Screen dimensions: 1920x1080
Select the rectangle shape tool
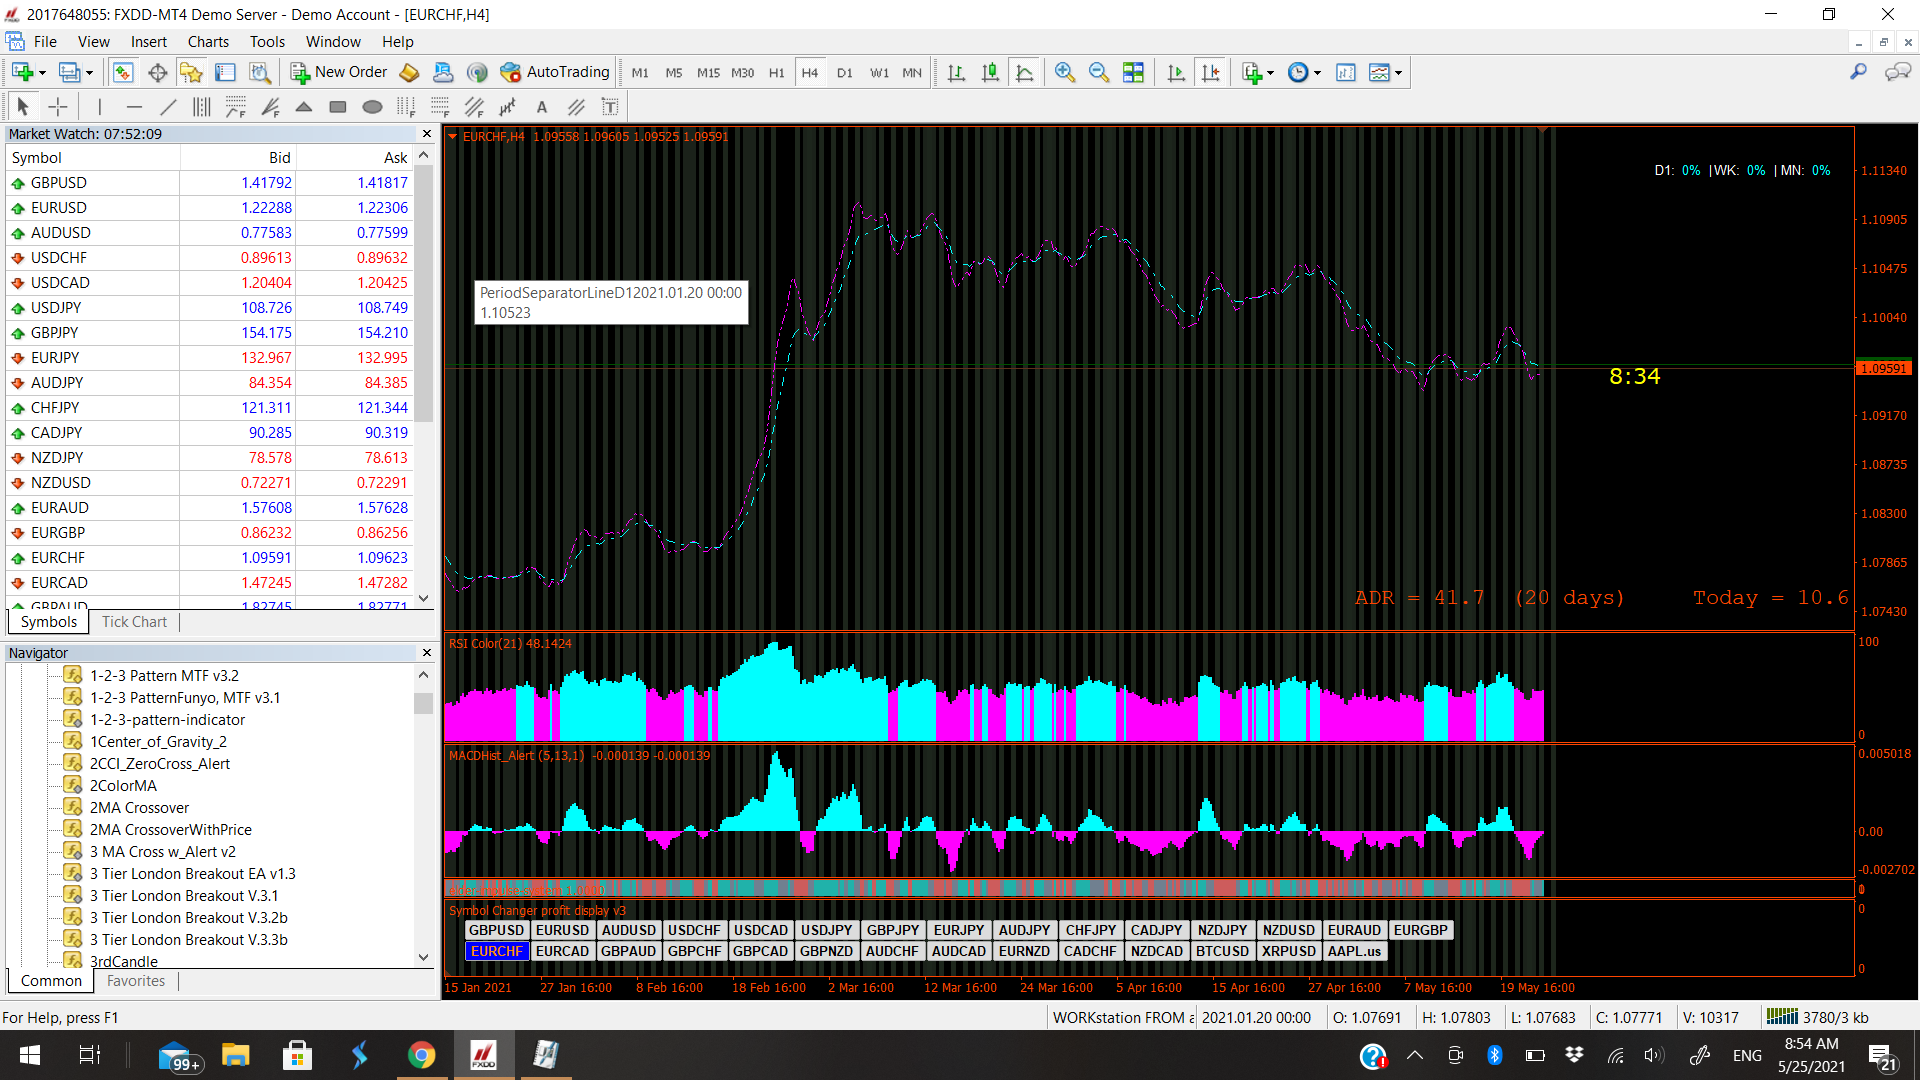point(338,106)
